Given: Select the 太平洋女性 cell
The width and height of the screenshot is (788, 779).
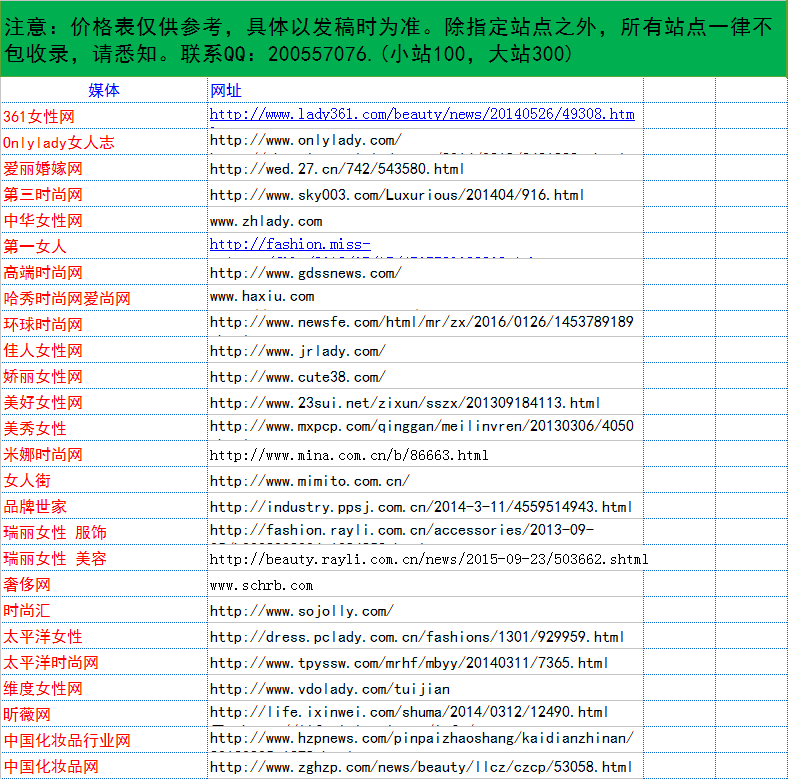Looking at the screenshot, I should click(104, 636).
